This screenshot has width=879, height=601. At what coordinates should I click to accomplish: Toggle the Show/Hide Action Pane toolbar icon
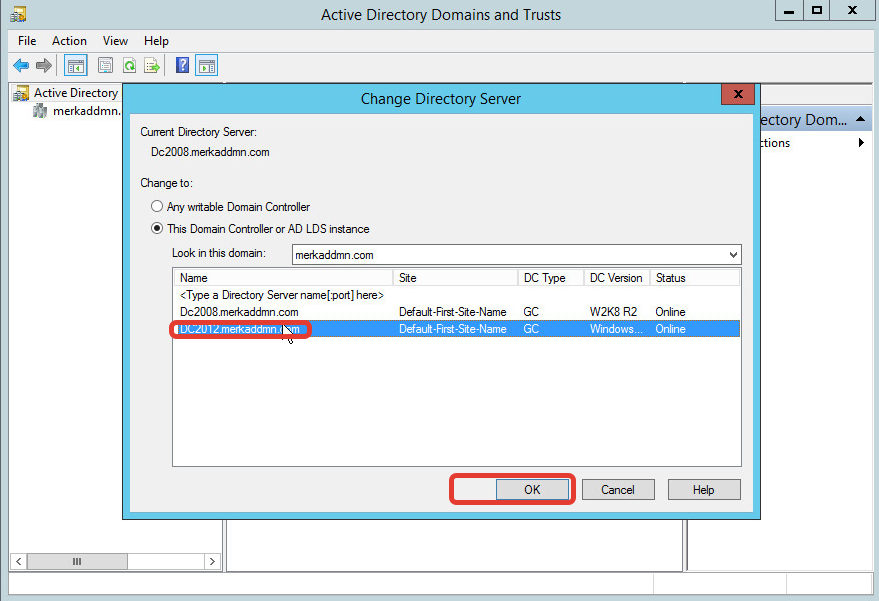[x=206, y=66]
